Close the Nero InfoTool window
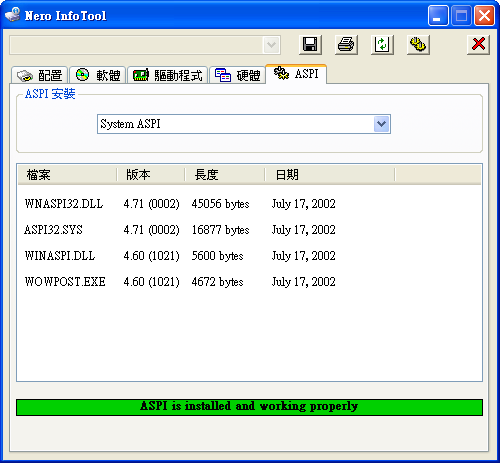The height and width of the screenshot is (463, 500). [x=484, y=15]
